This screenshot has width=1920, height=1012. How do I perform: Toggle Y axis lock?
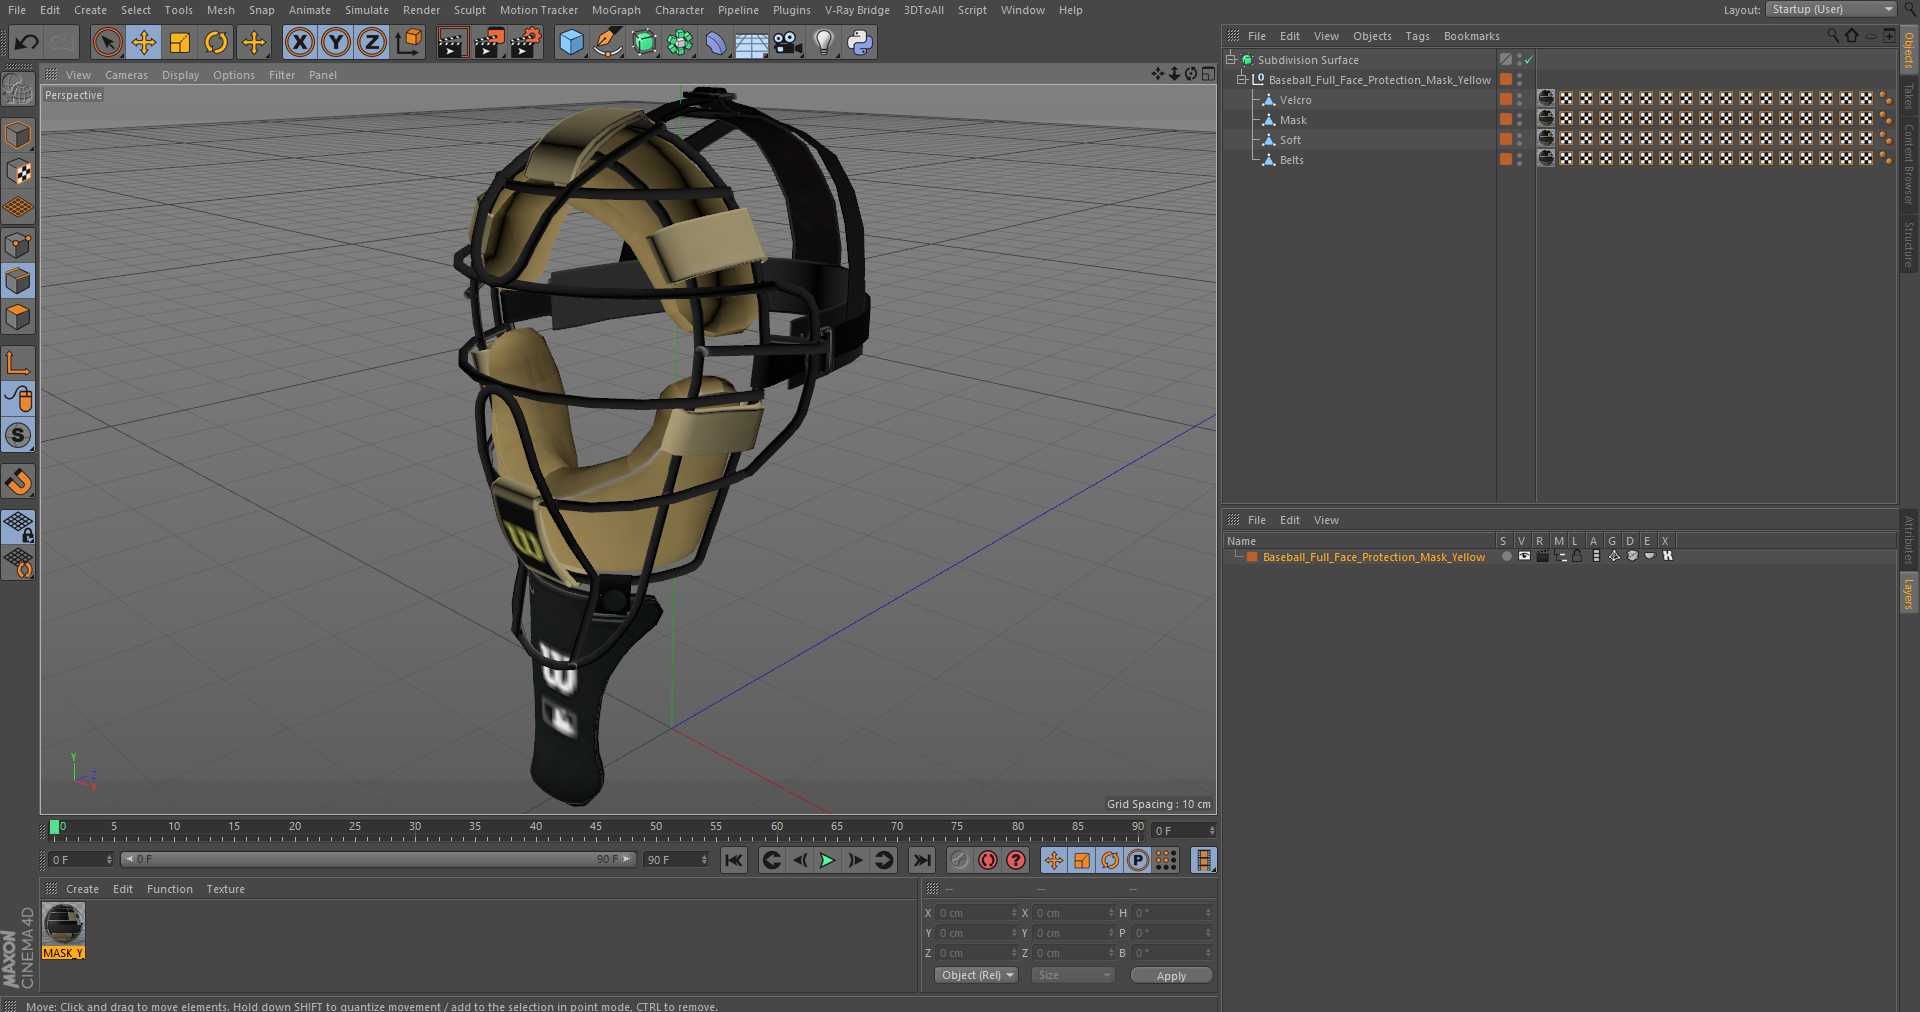[x=336, y=42]
